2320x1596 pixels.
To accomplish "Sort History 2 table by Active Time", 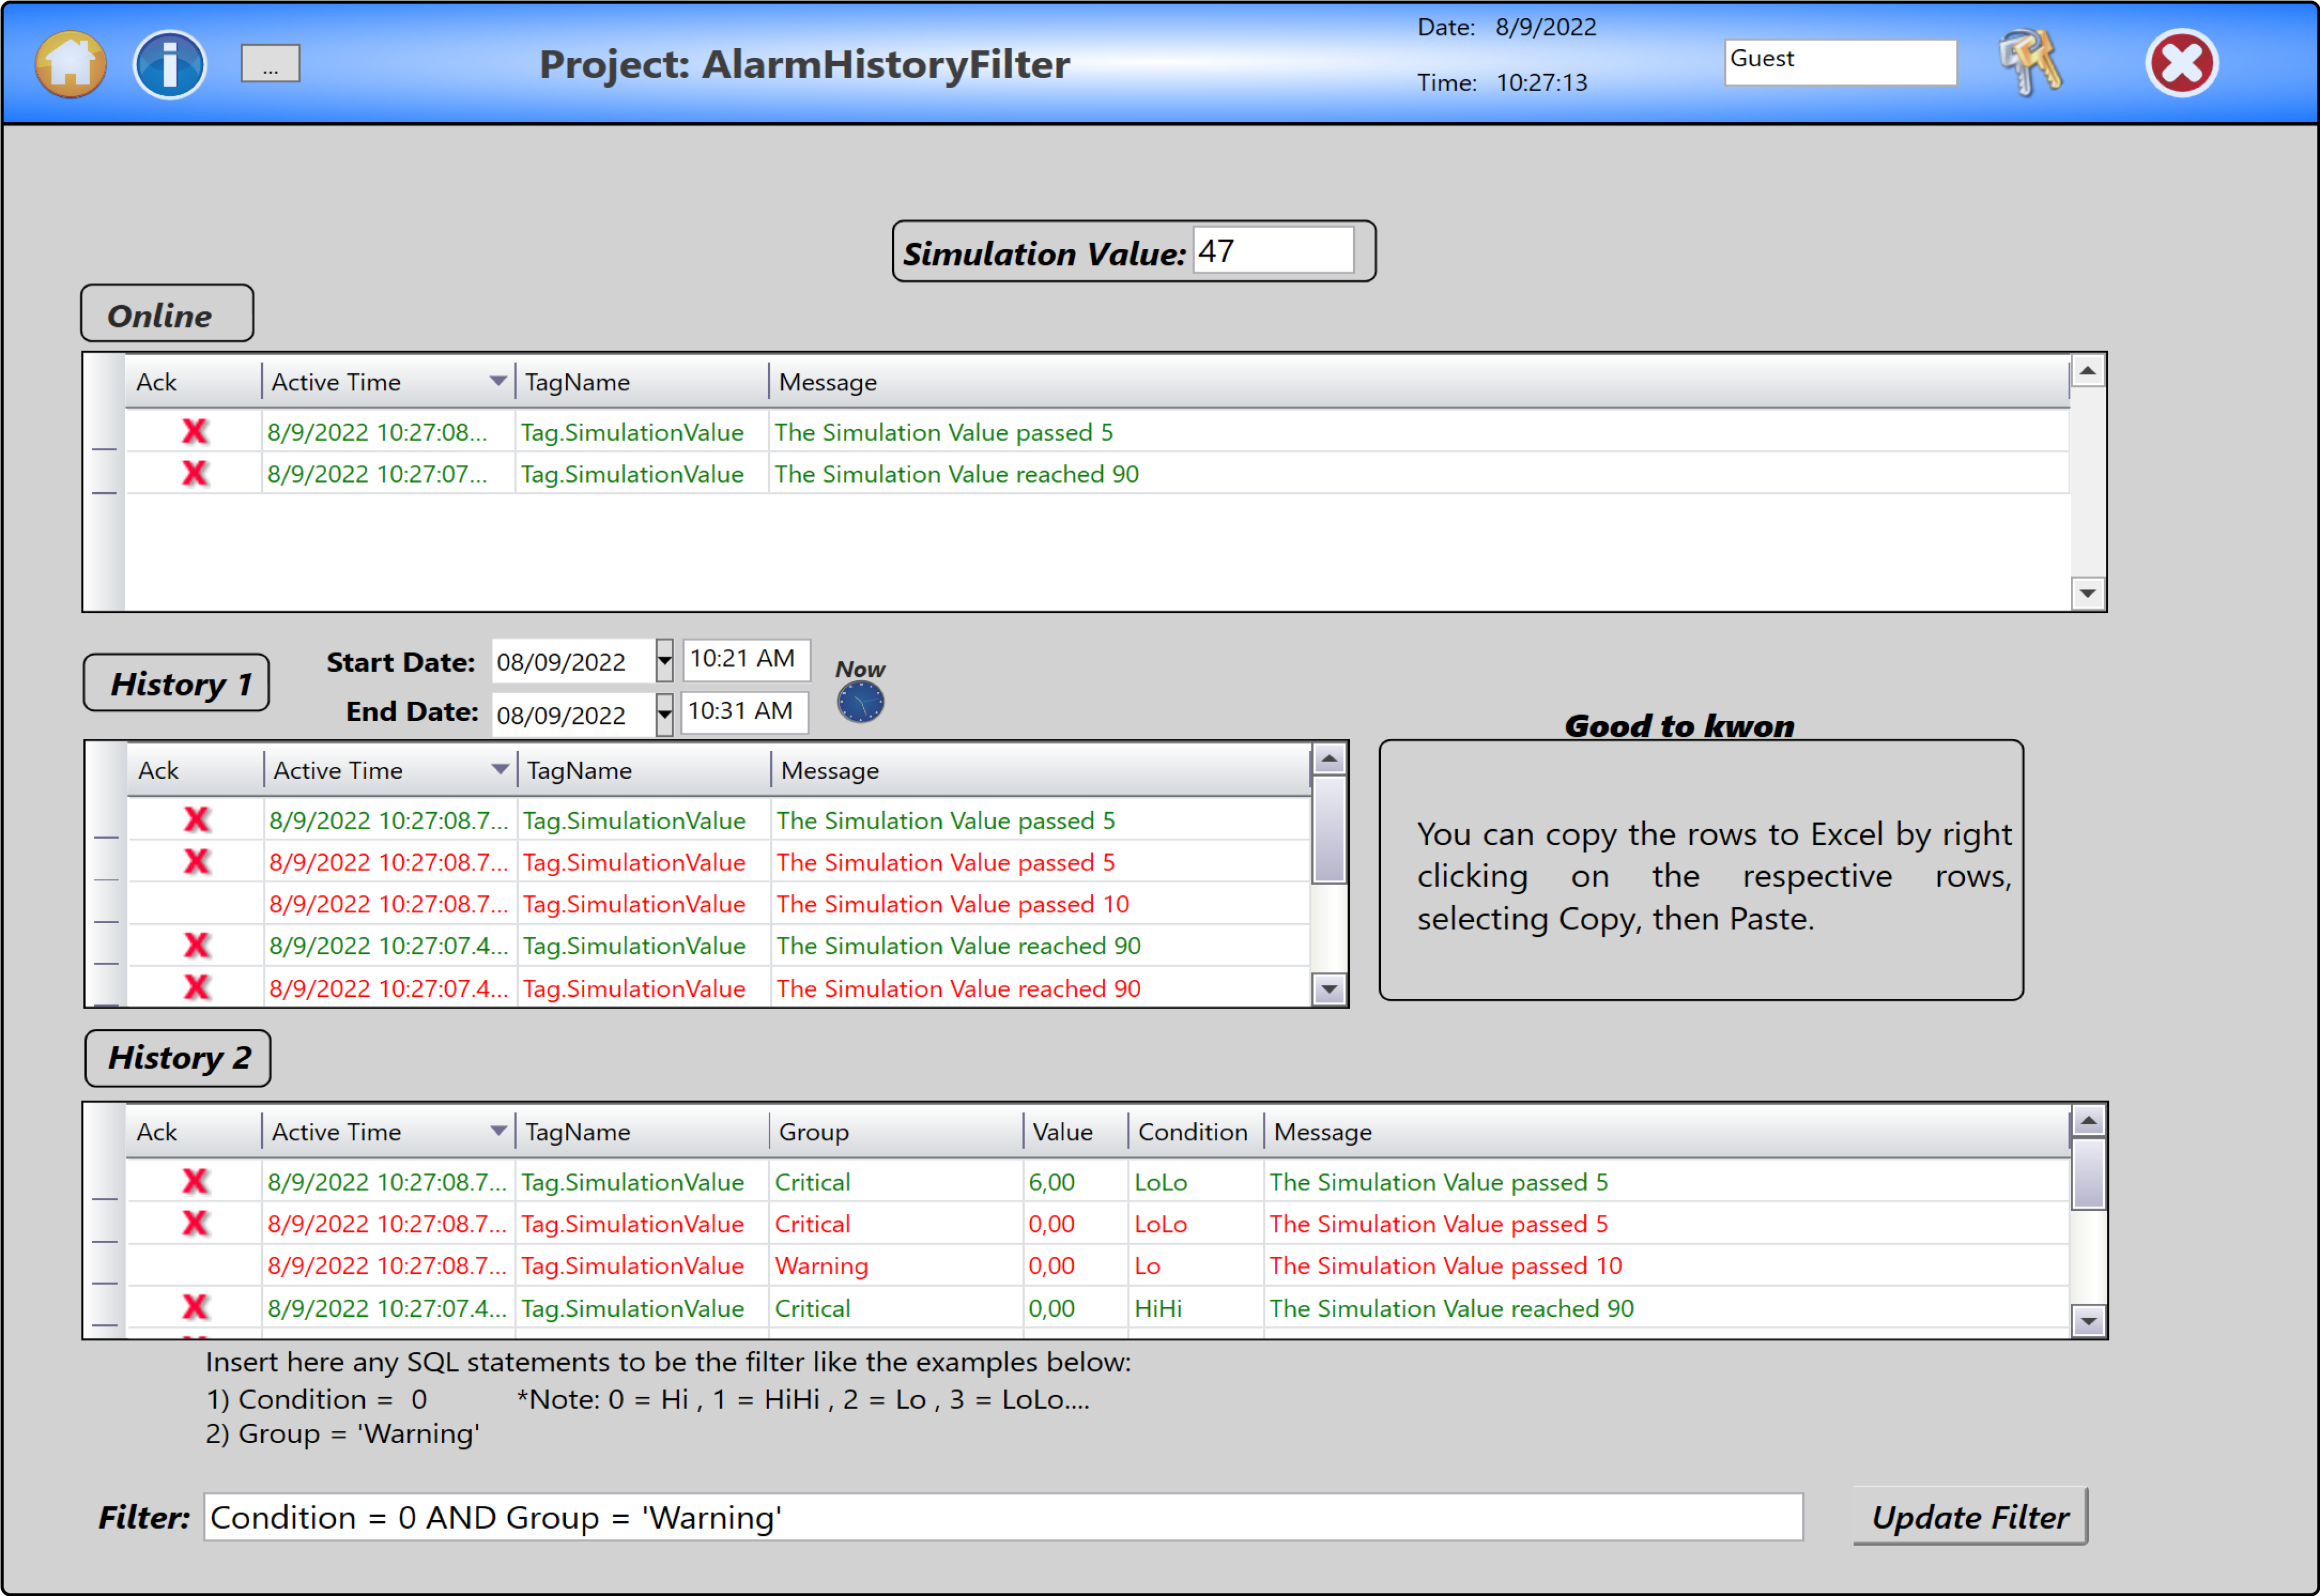I will click(x=388, y=1132).
